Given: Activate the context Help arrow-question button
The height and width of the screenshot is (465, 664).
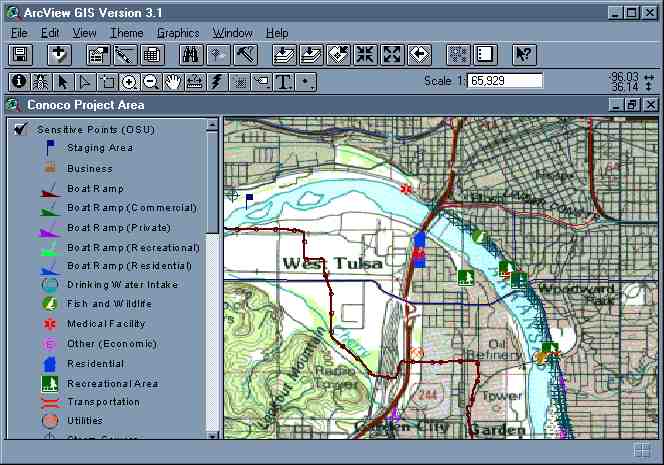Looking at the screenshot, I should (524, 55).
